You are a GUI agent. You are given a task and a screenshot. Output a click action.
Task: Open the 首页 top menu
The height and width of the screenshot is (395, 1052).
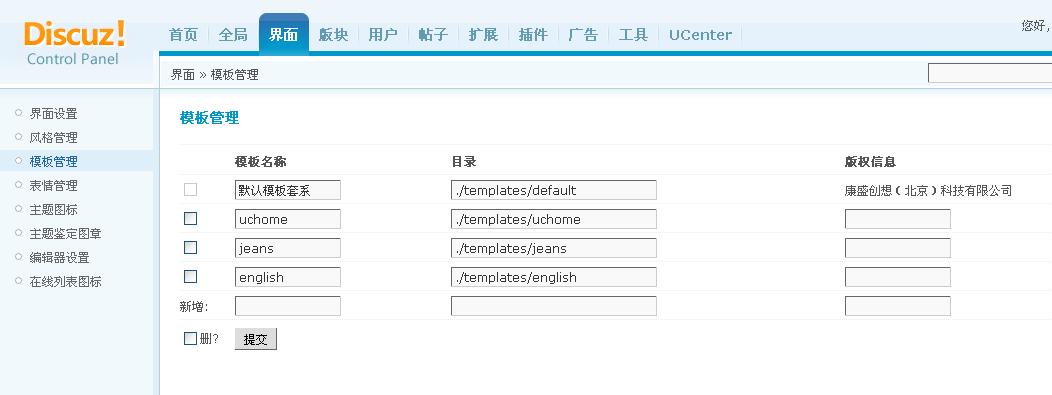click(183, 35)
